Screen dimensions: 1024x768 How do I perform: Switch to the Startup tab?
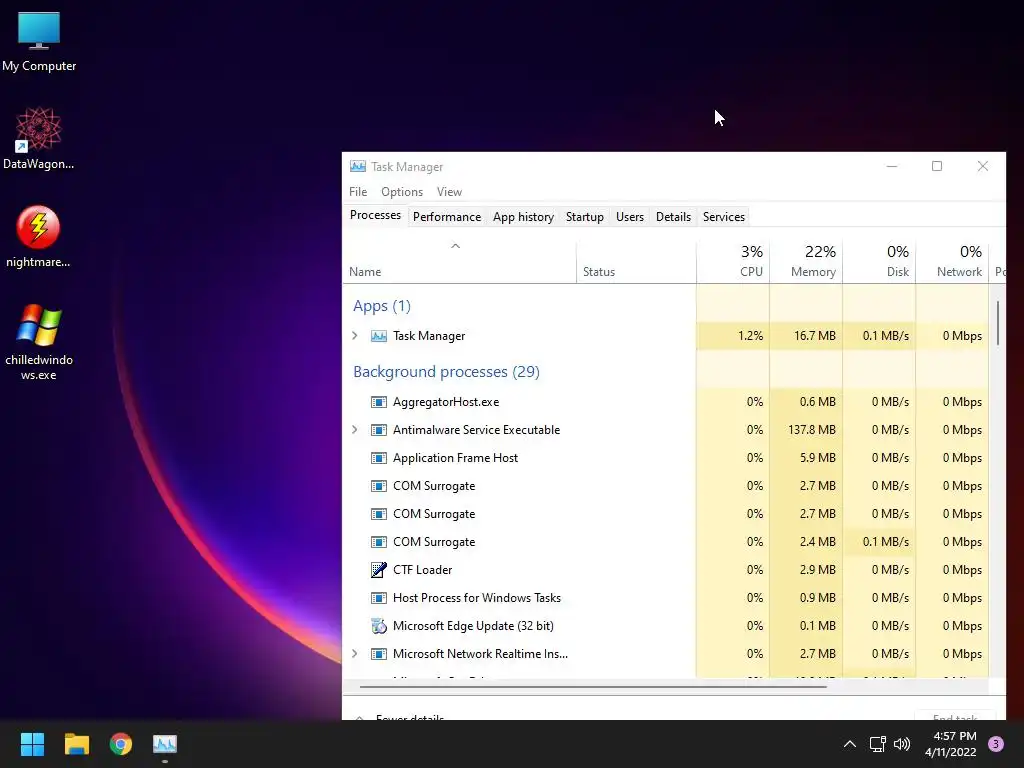(x=584, y=217)
